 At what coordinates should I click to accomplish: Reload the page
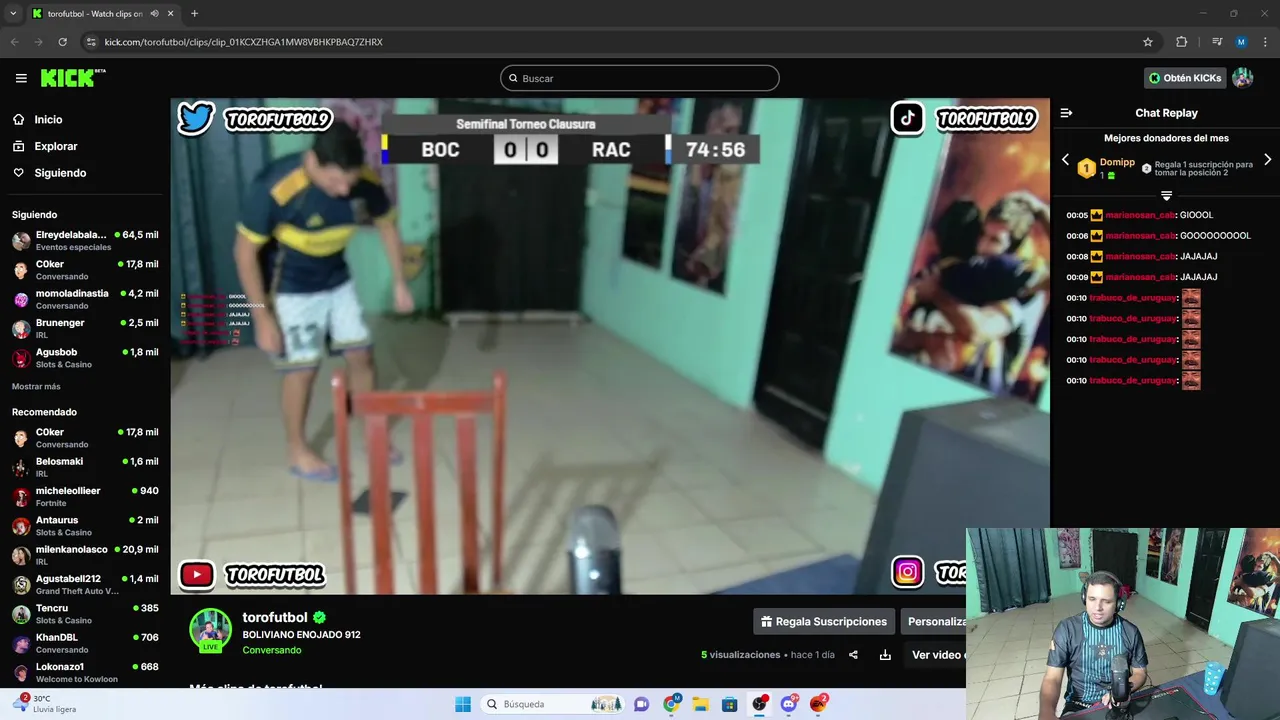62,42
